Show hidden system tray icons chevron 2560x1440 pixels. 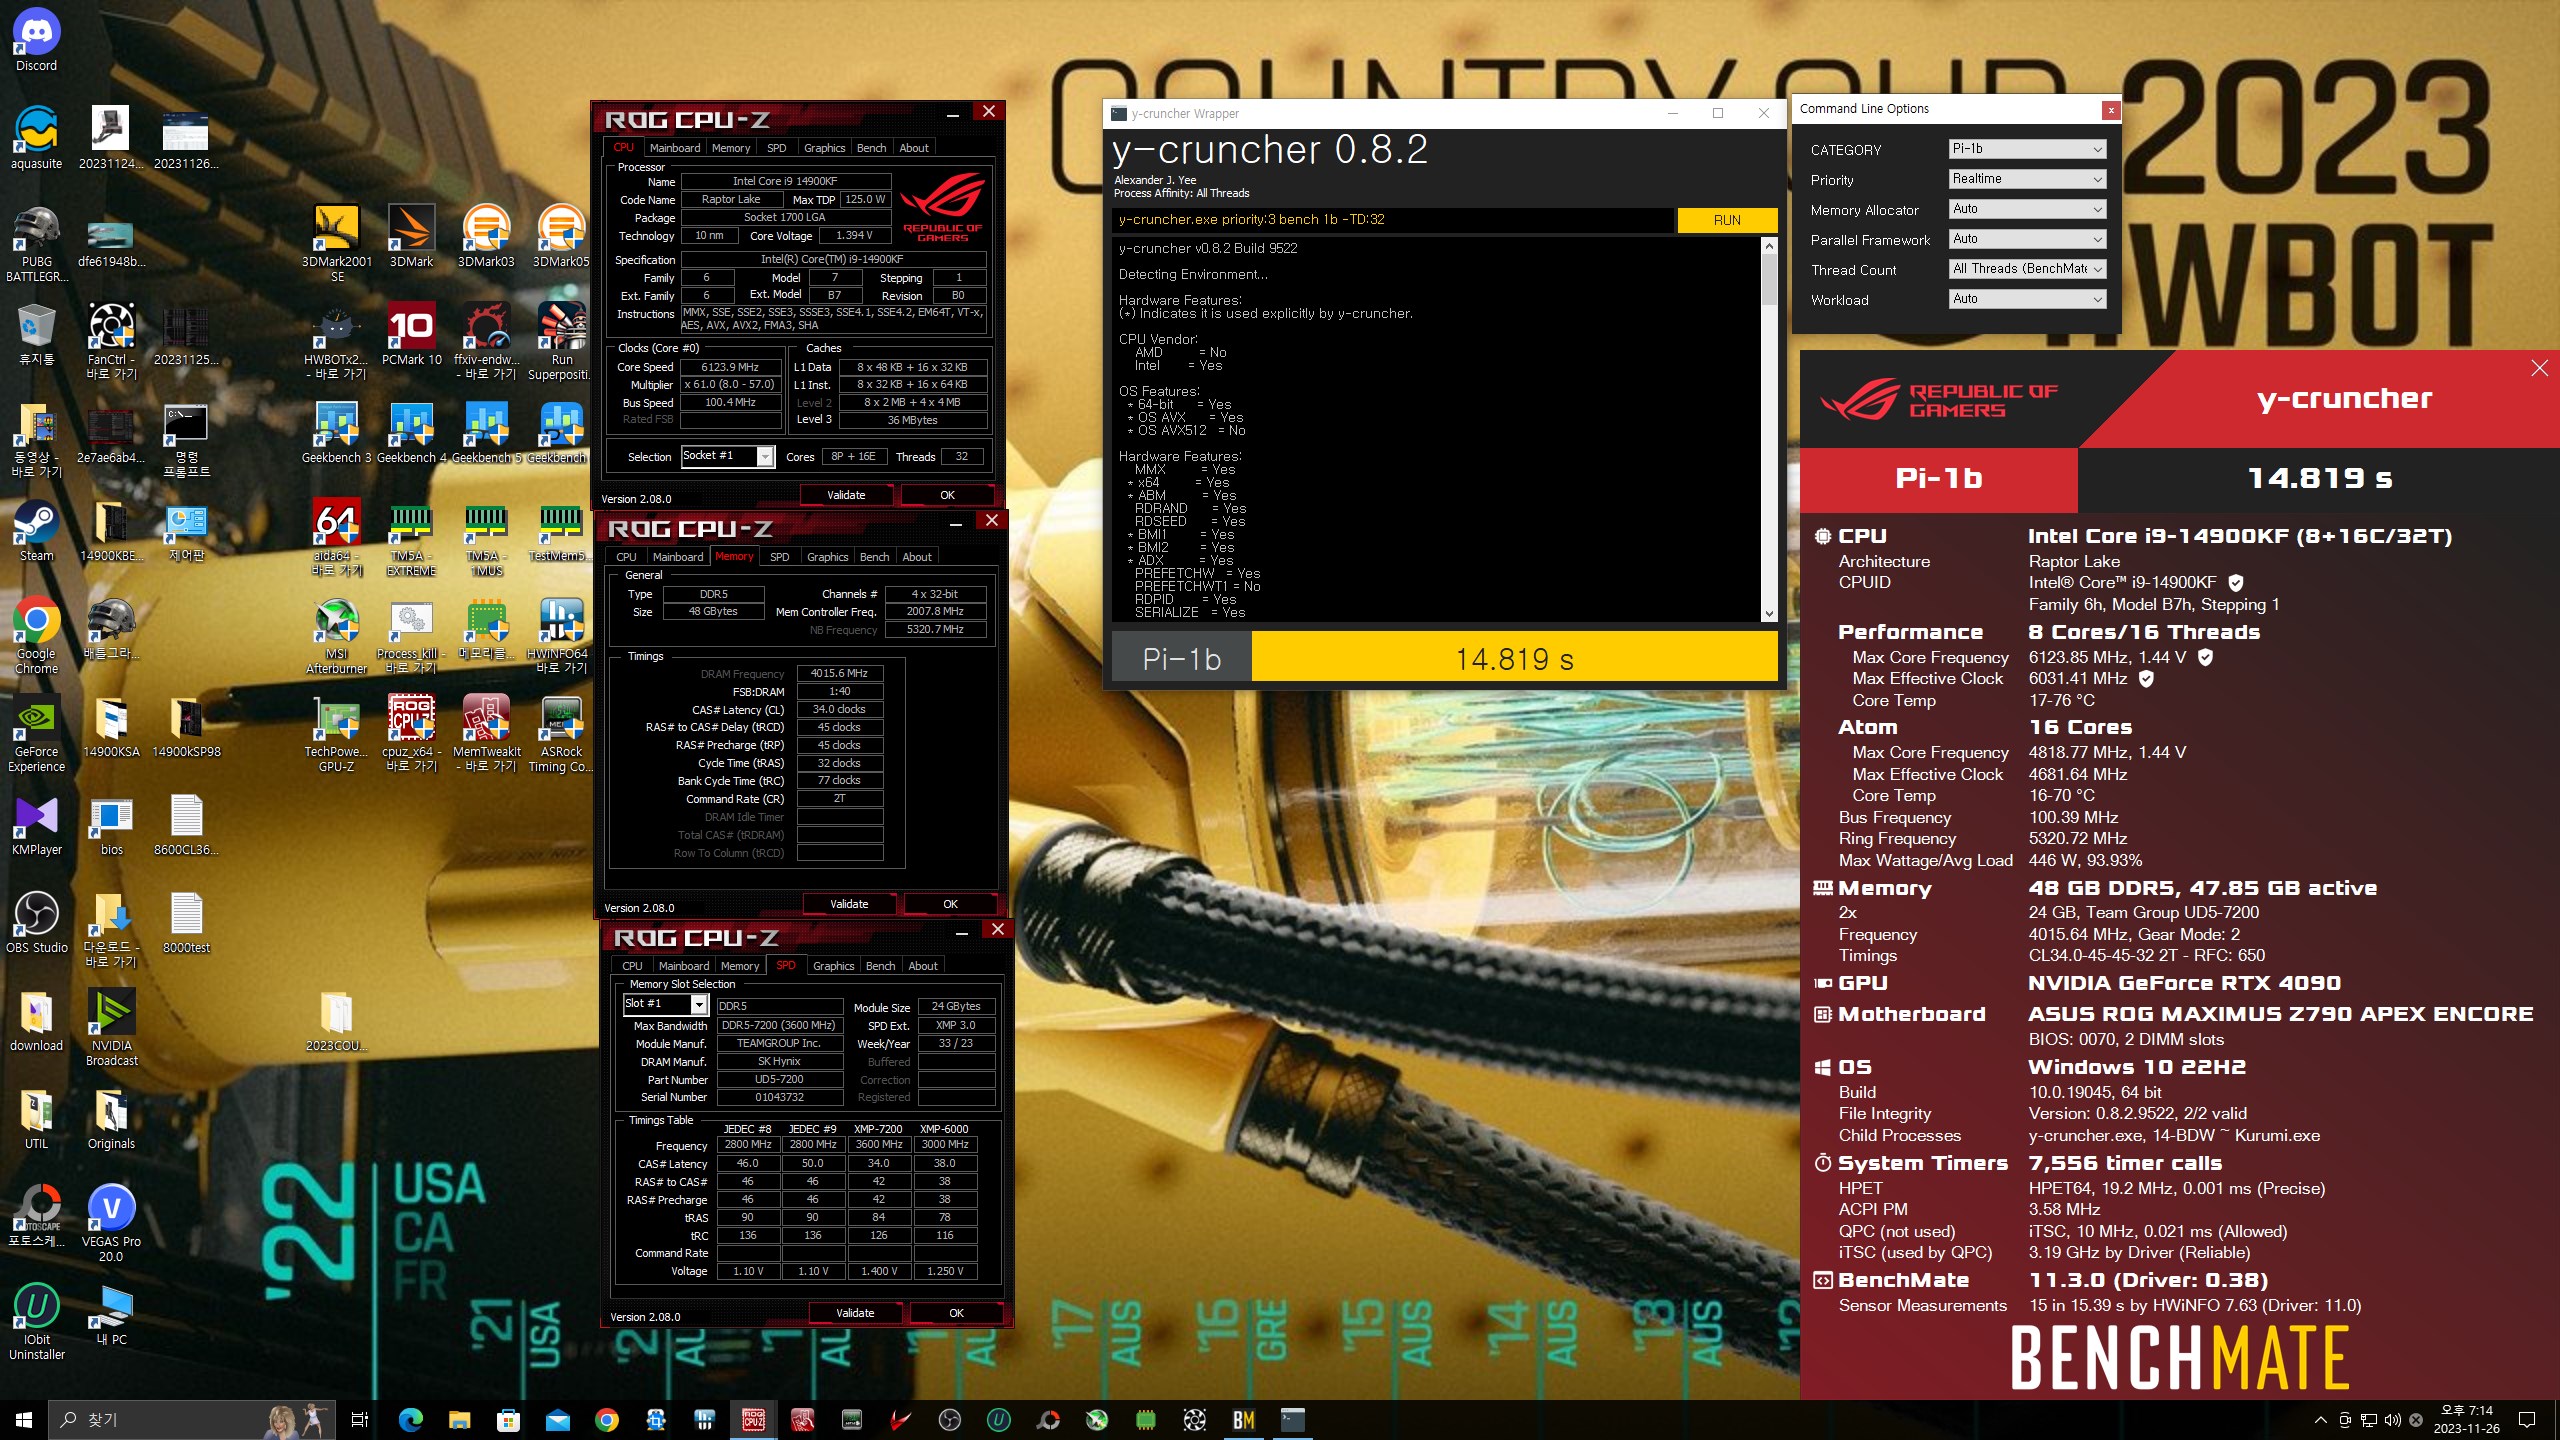point(2320,1420)
